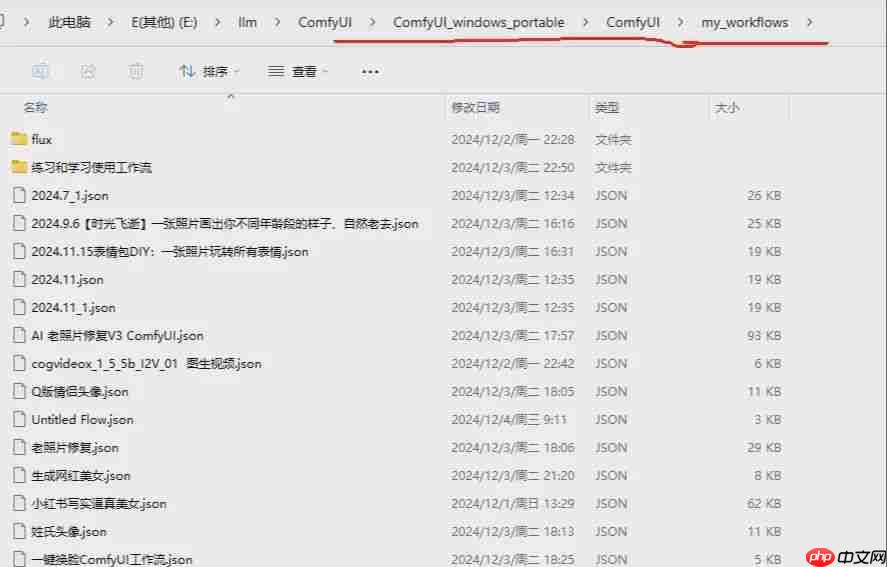Open the 查看 view dropdown

tap(299, 71)
